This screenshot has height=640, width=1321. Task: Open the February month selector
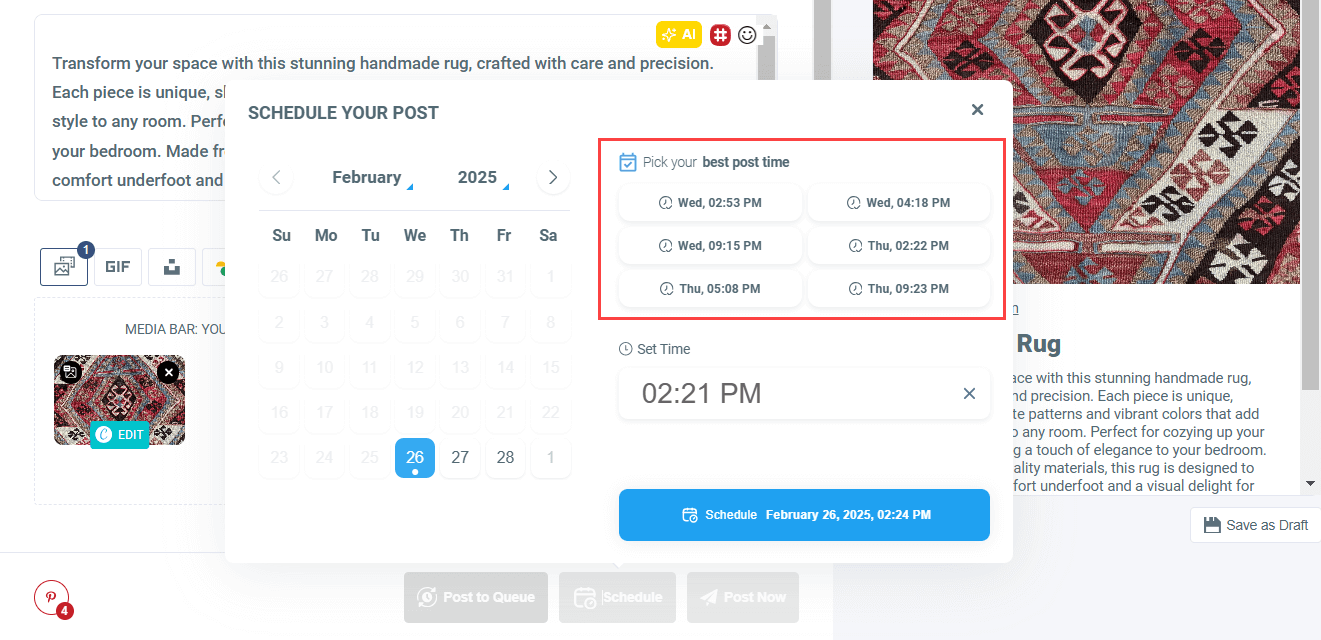368,177
